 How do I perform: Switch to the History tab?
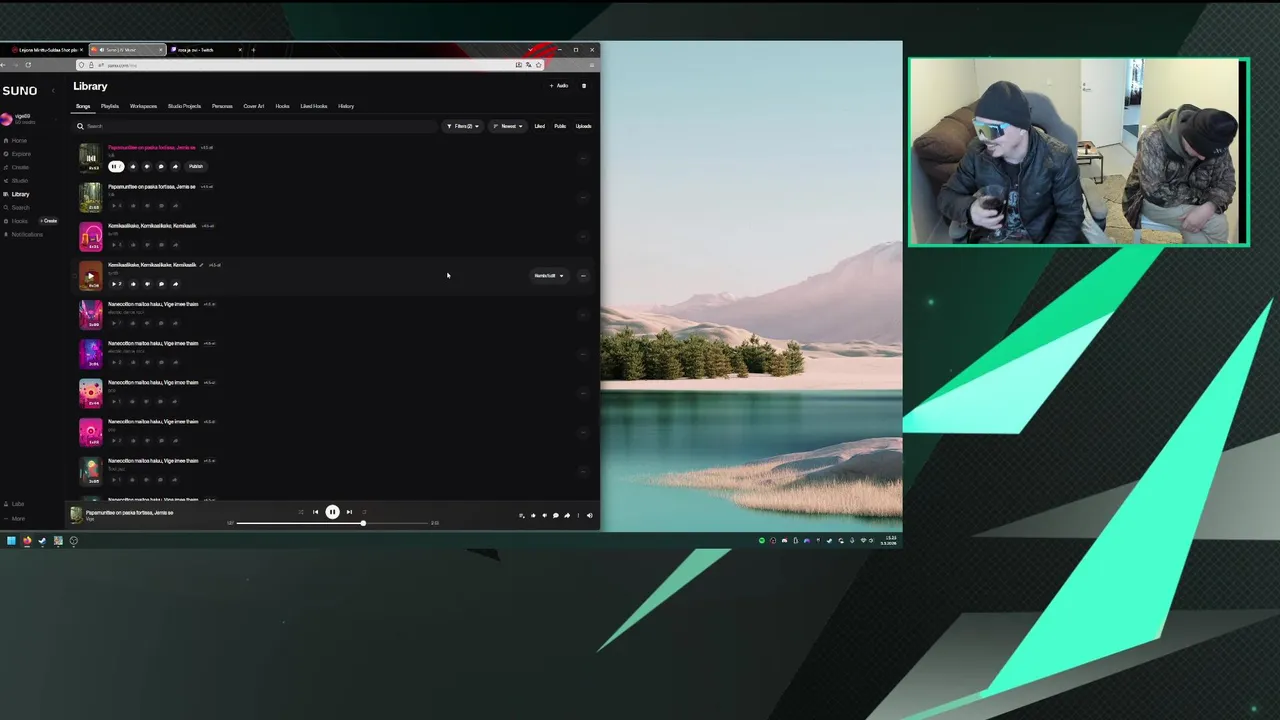pos(346,106)
